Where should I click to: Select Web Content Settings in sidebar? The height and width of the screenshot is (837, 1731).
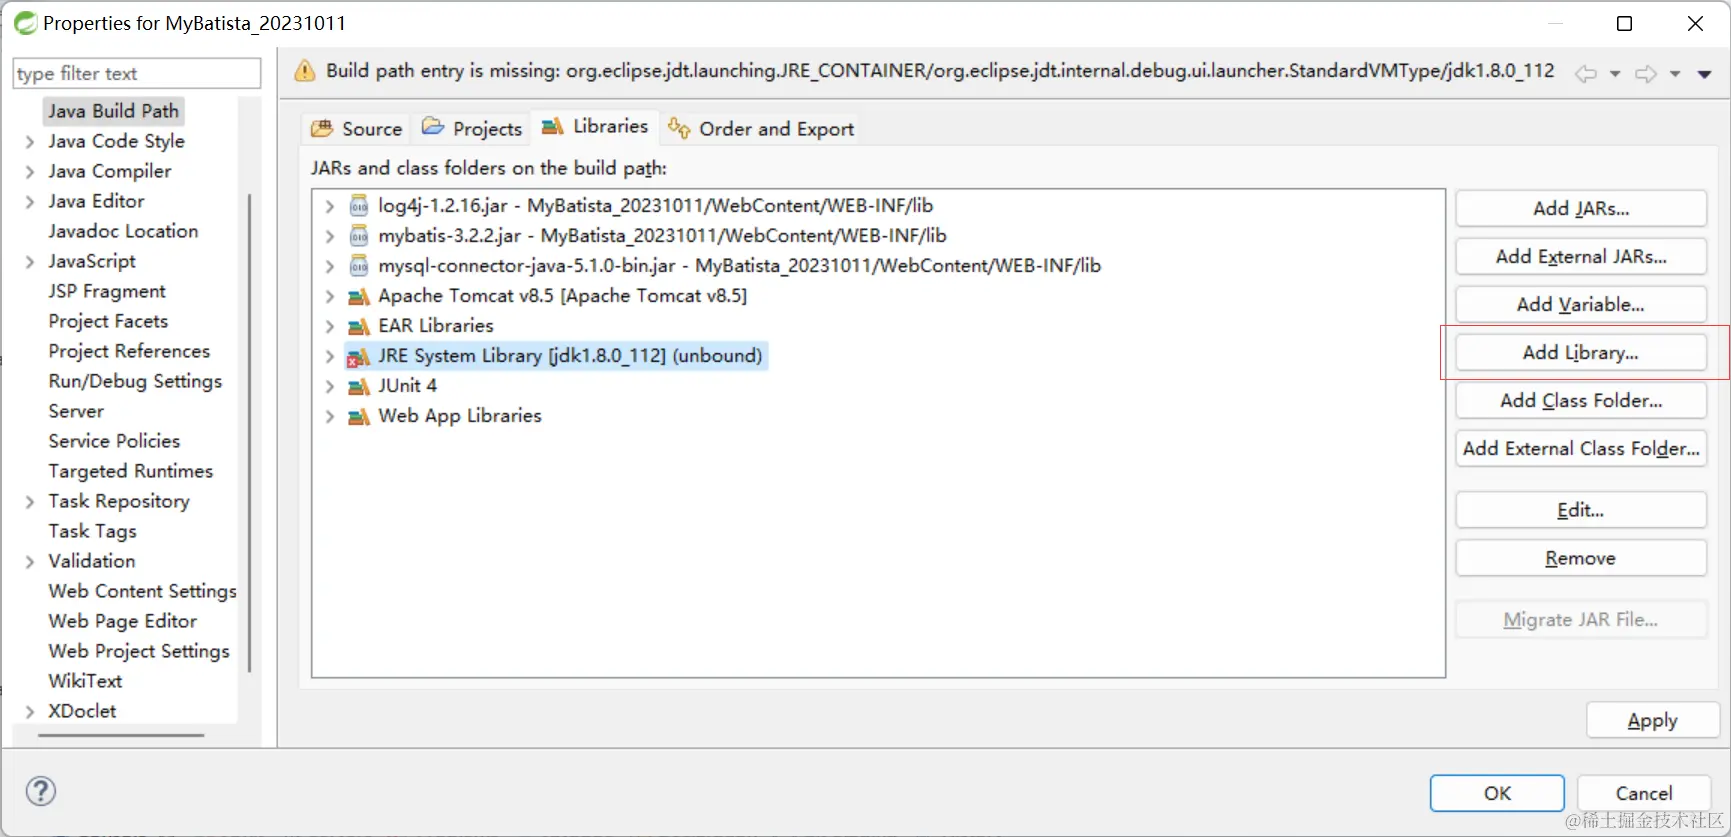coord(142,591)
